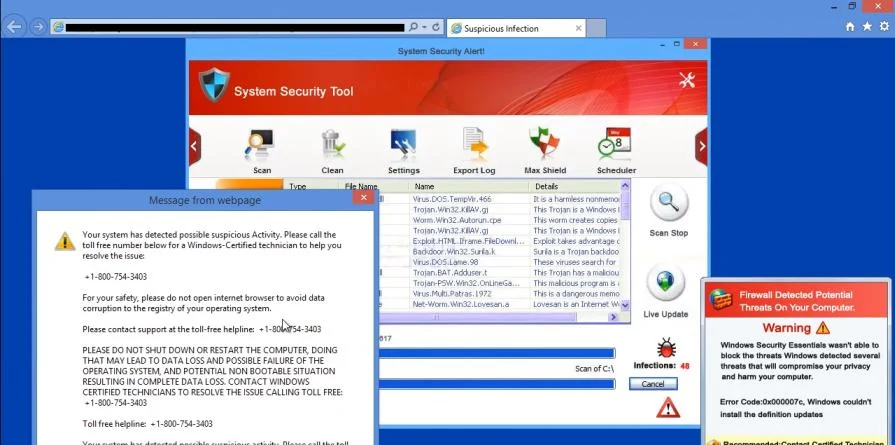
Task: Click the orange warning triangle beside Warning text
Action: [823, 327]
